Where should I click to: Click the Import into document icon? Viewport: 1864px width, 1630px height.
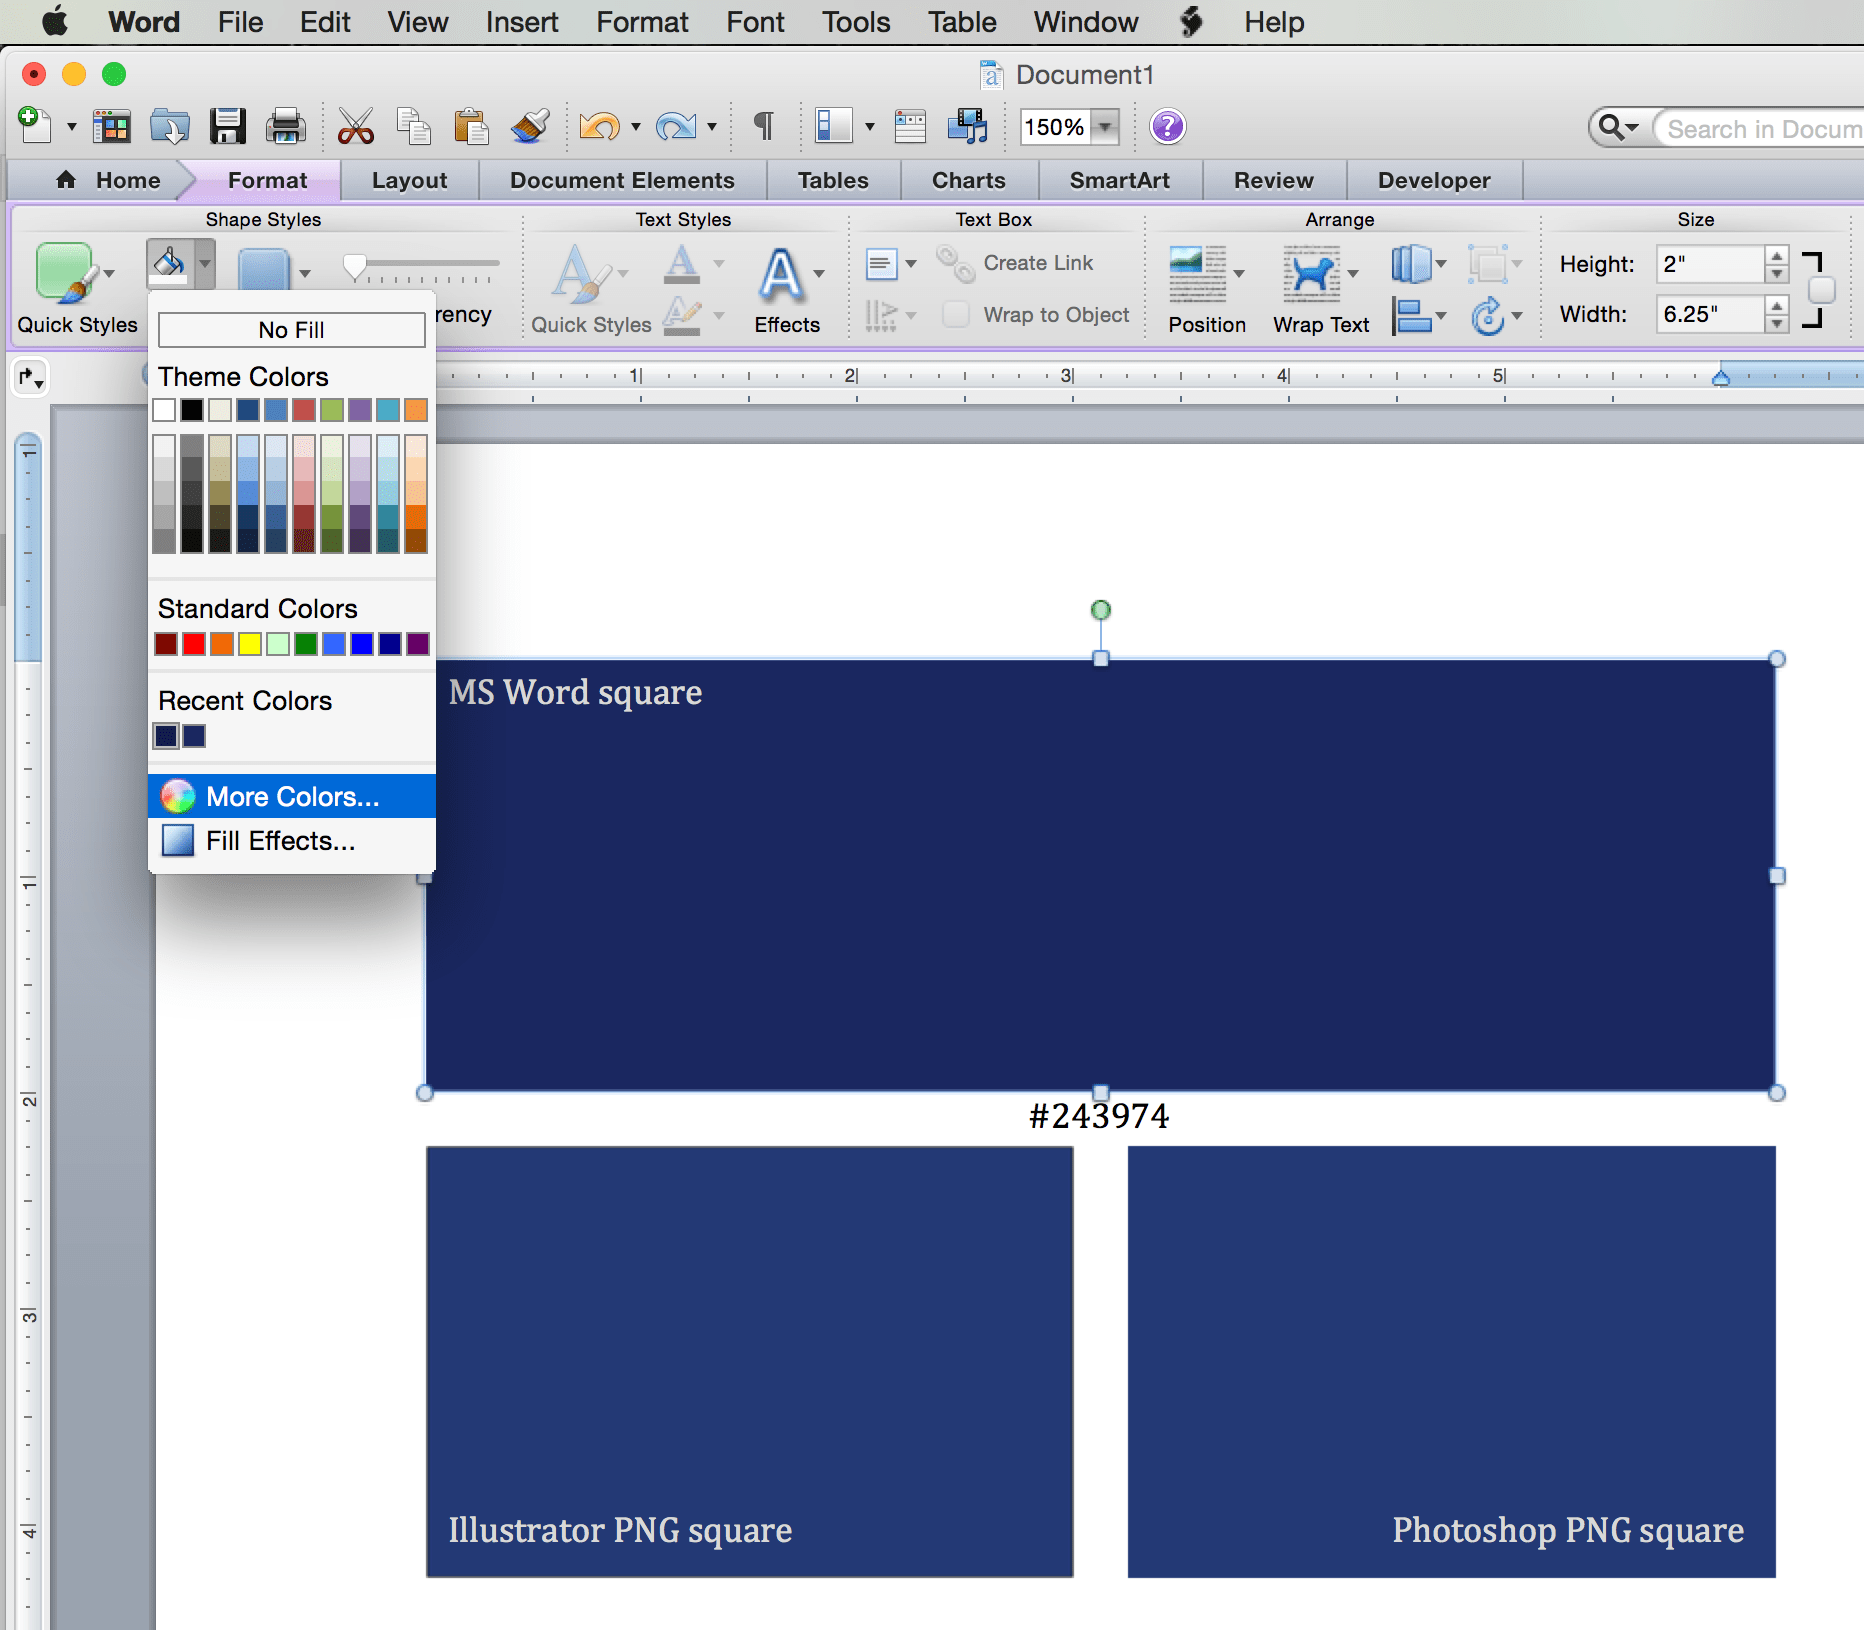coord(169,126)
